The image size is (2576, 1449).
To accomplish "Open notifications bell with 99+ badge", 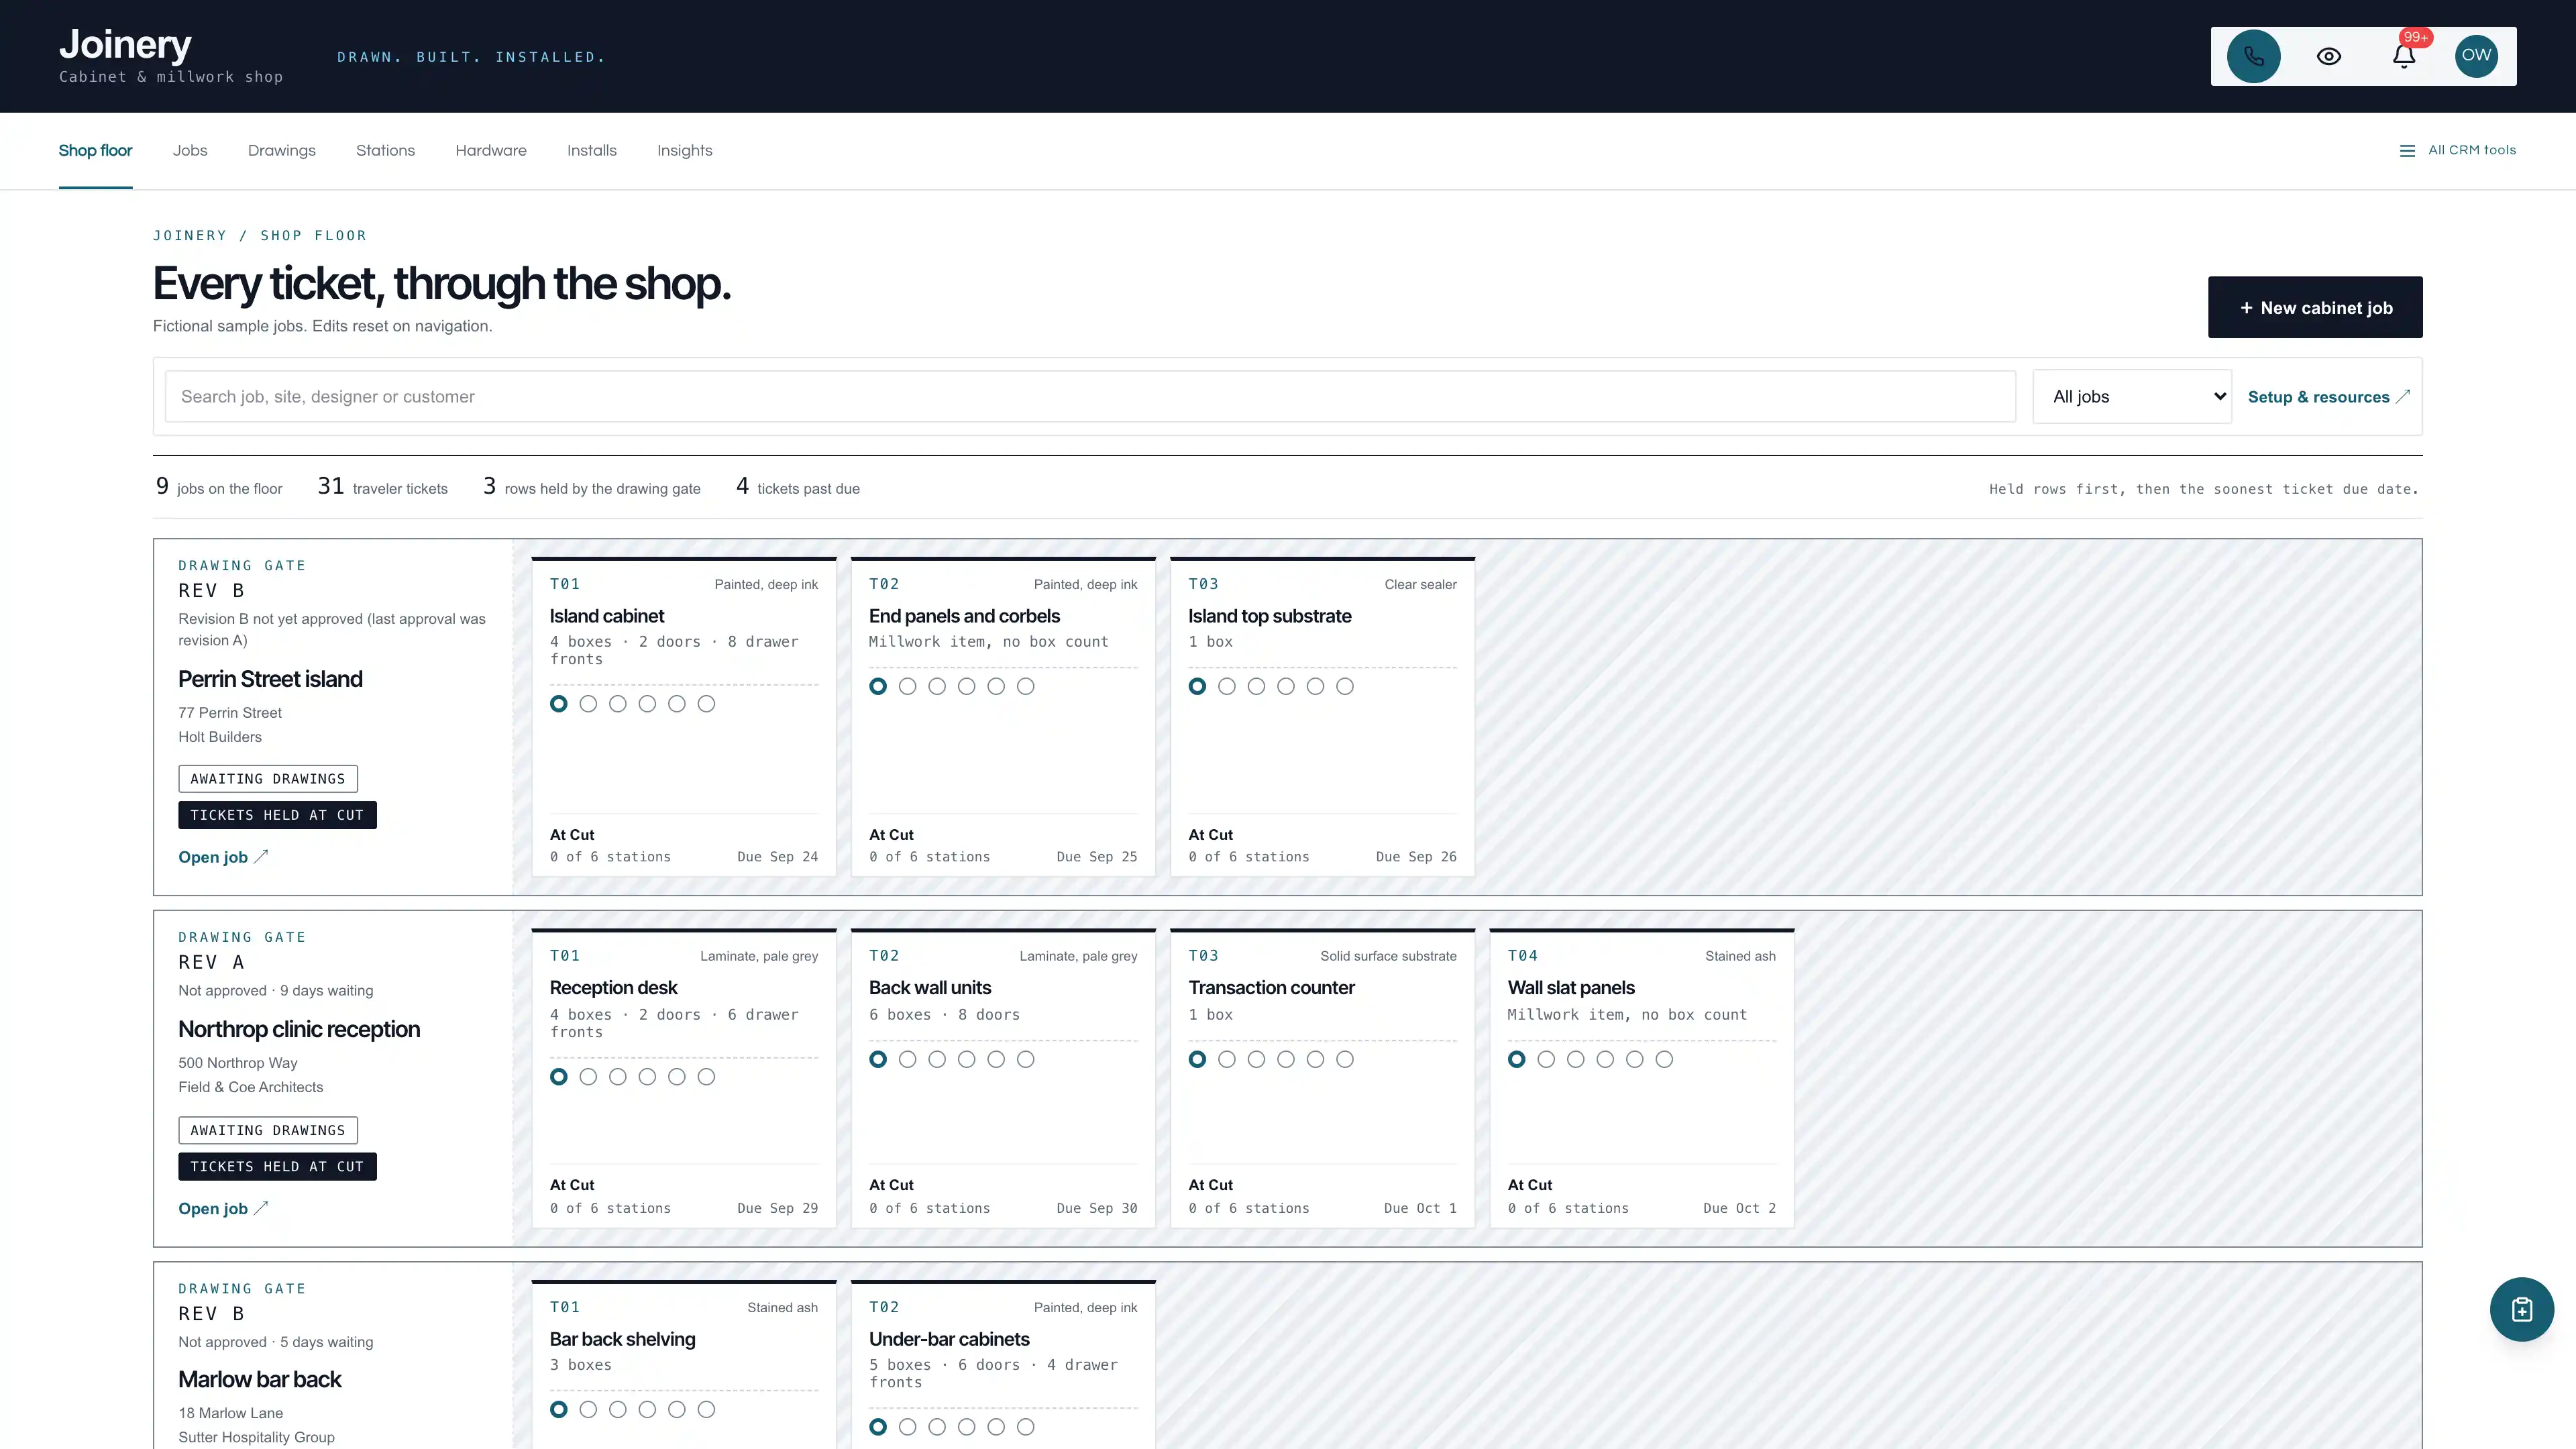I will pos(2404,56).
